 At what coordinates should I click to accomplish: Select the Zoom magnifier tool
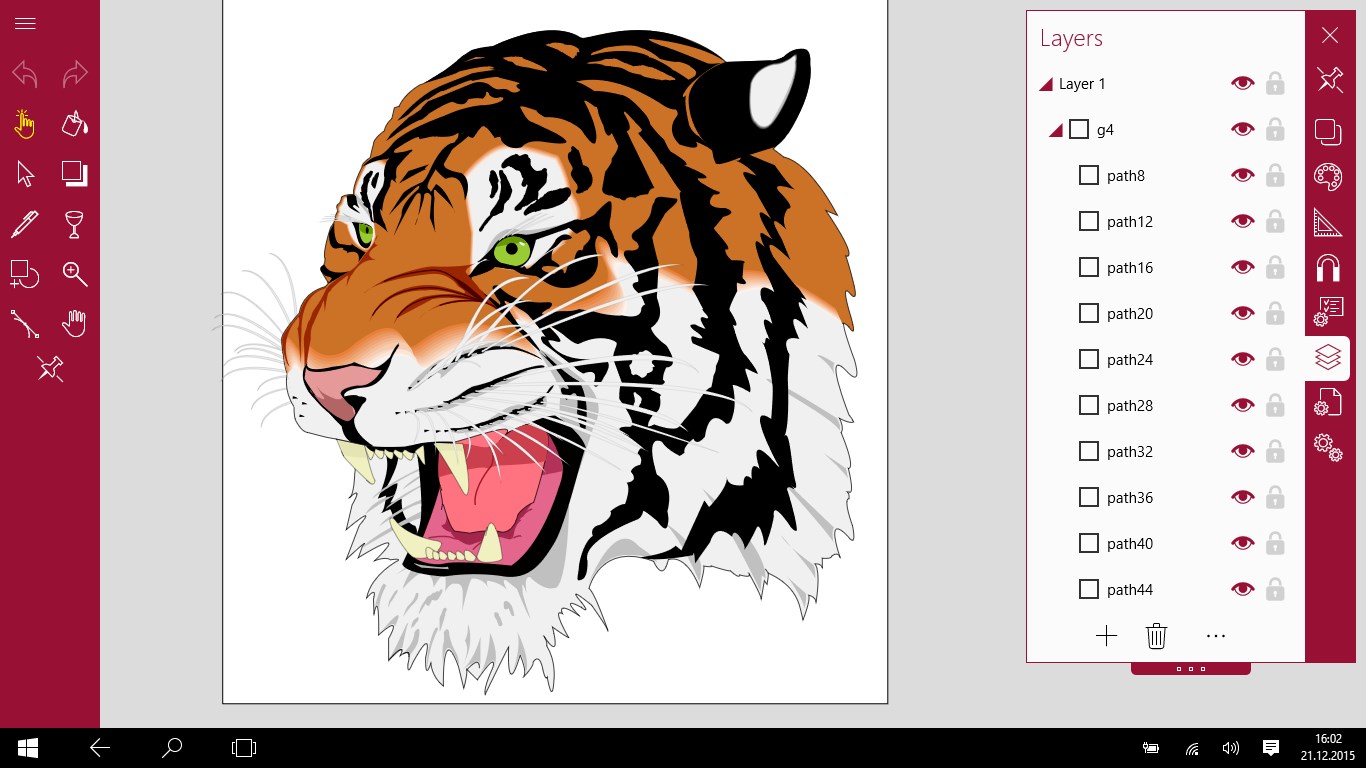coord(75,273)
